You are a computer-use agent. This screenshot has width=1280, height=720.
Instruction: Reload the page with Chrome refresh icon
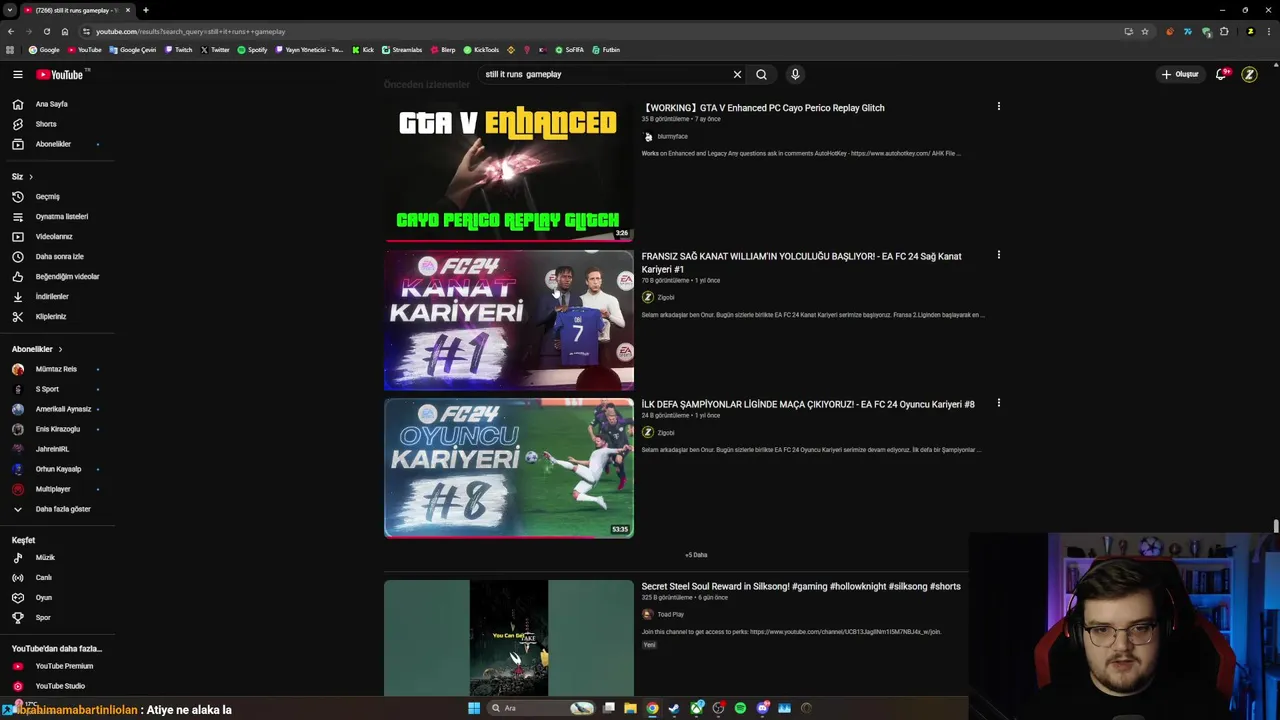[x=46, y=31]
